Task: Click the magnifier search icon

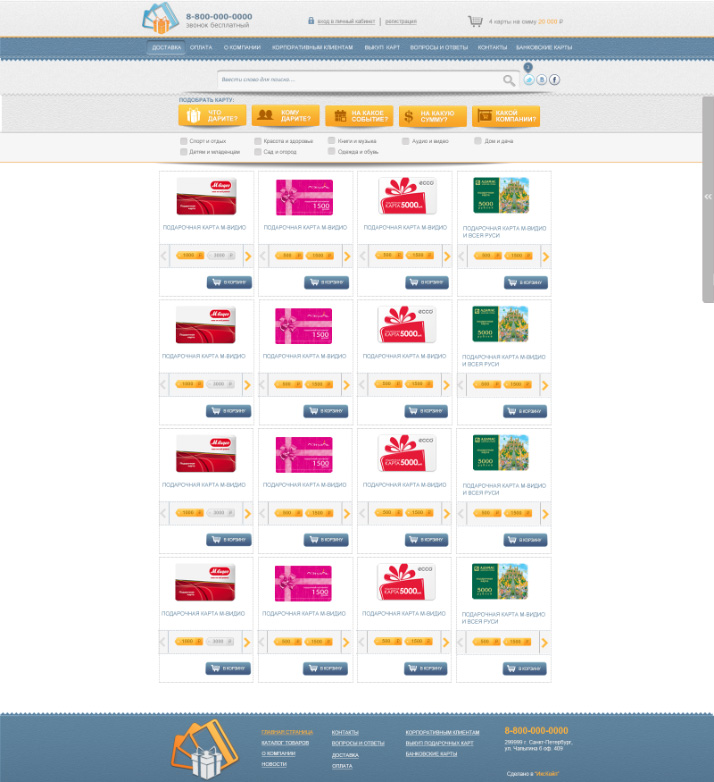Action: [509, 80]
